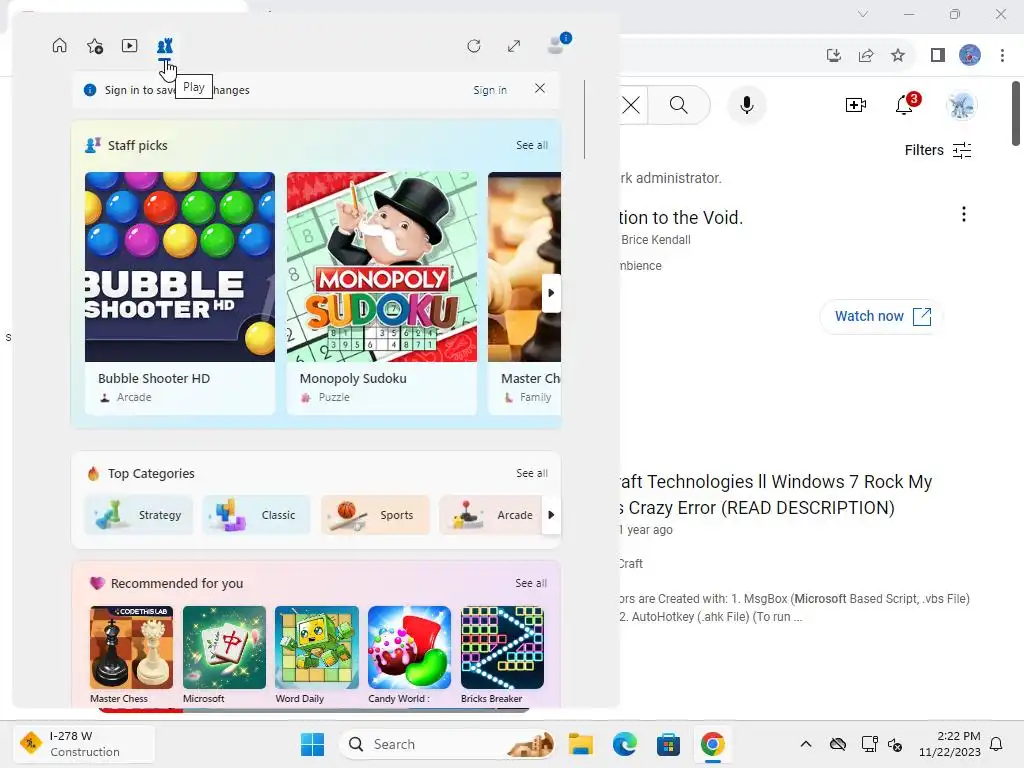Open the muted volume tray icon

click(x=895, y=744)
